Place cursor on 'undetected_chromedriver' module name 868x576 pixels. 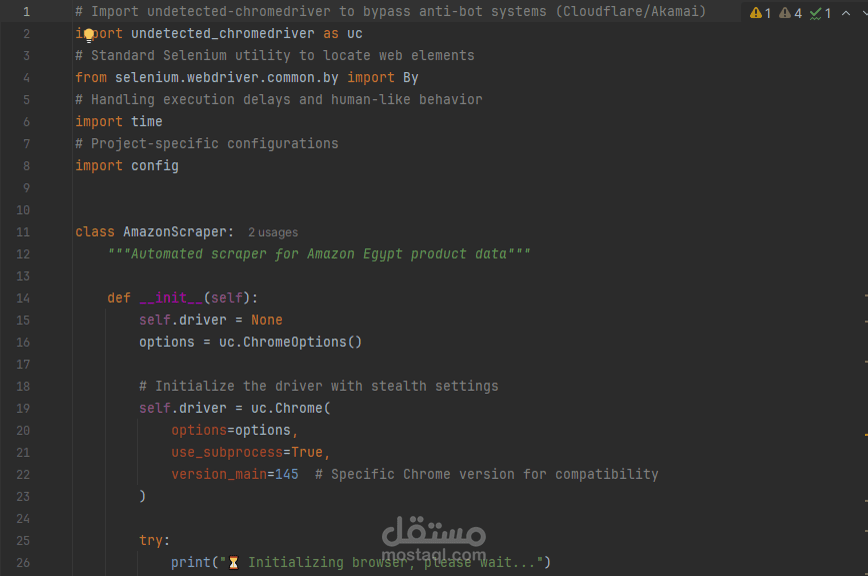[x=223, y=33]
